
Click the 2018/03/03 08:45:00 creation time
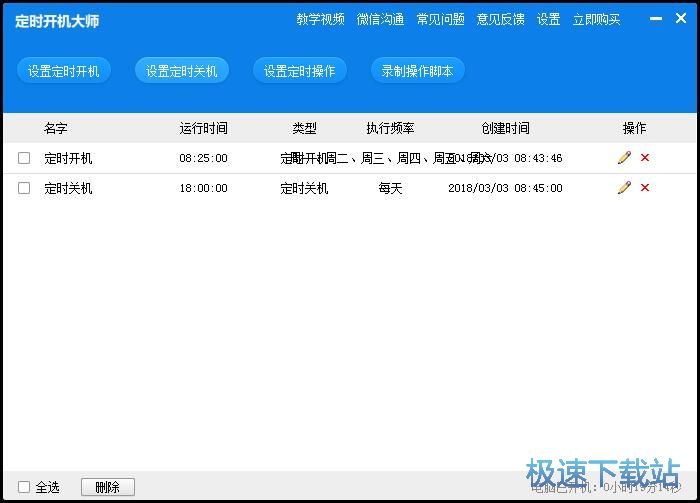pyautogui.click(x=505, y=188)
